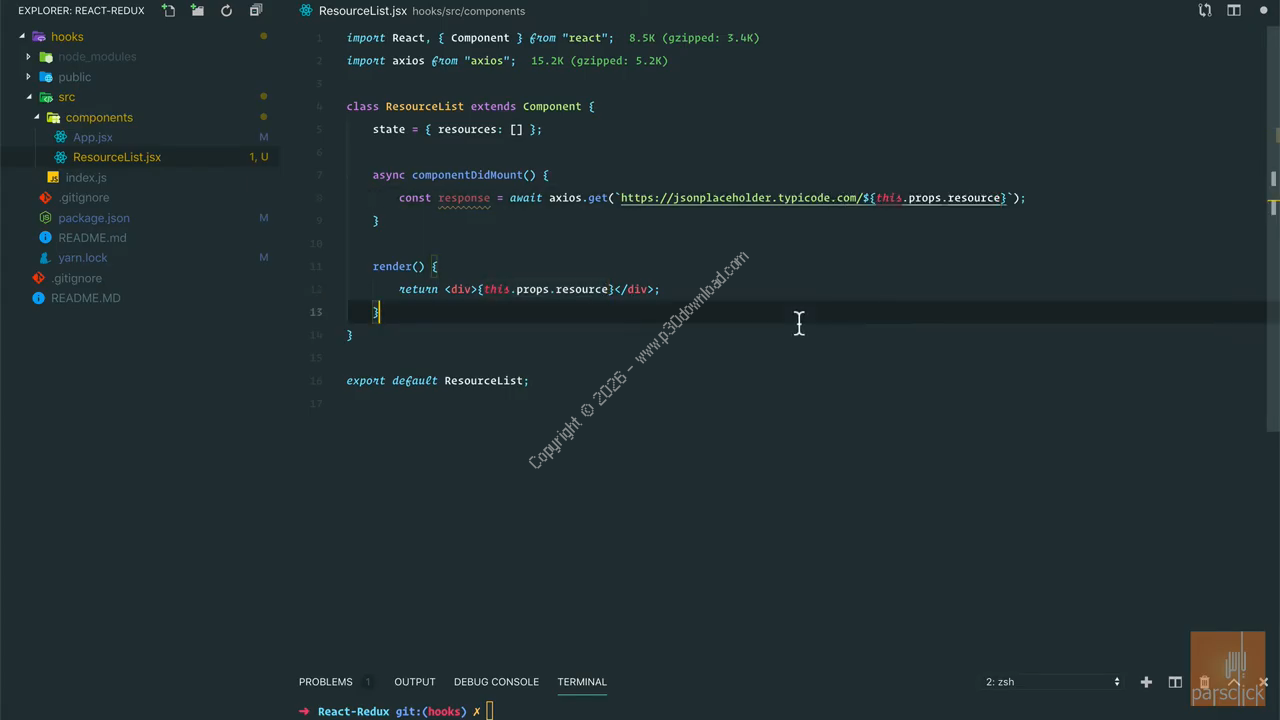This screenshot has width=1280, height=720.
Task: Open package.json from the Explorer
Action: coord(93,218)
